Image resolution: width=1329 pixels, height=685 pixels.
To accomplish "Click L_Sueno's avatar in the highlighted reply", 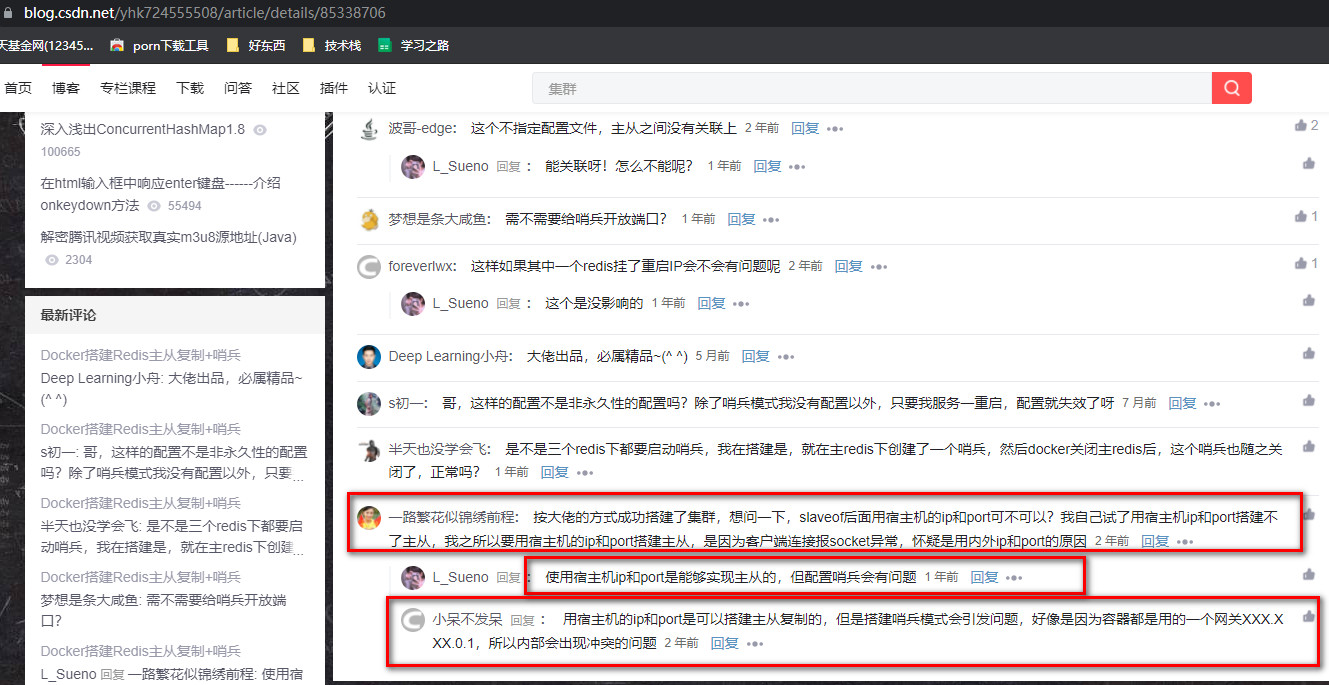I will (413, 577).
